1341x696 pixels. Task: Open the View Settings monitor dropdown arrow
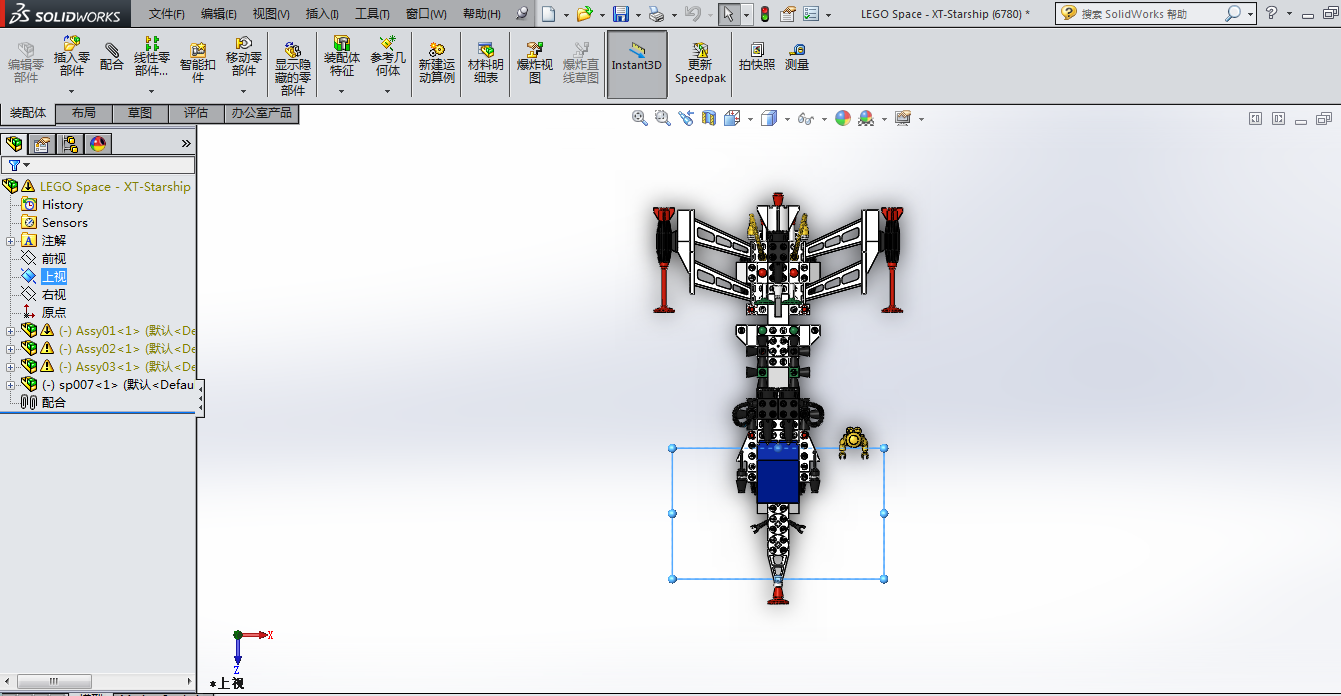[x=921, y=119]
